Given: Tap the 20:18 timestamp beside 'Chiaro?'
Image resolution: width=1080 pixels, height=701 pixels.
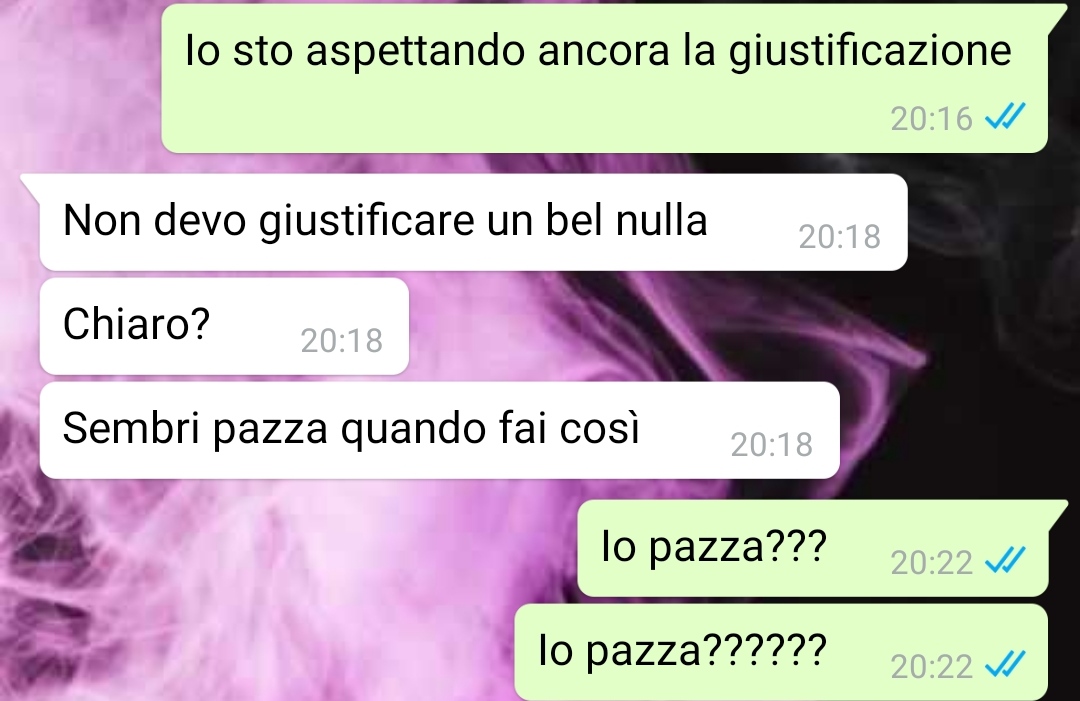Looking at the screenshot, I should pyautogui.click(x=342, y=341).
